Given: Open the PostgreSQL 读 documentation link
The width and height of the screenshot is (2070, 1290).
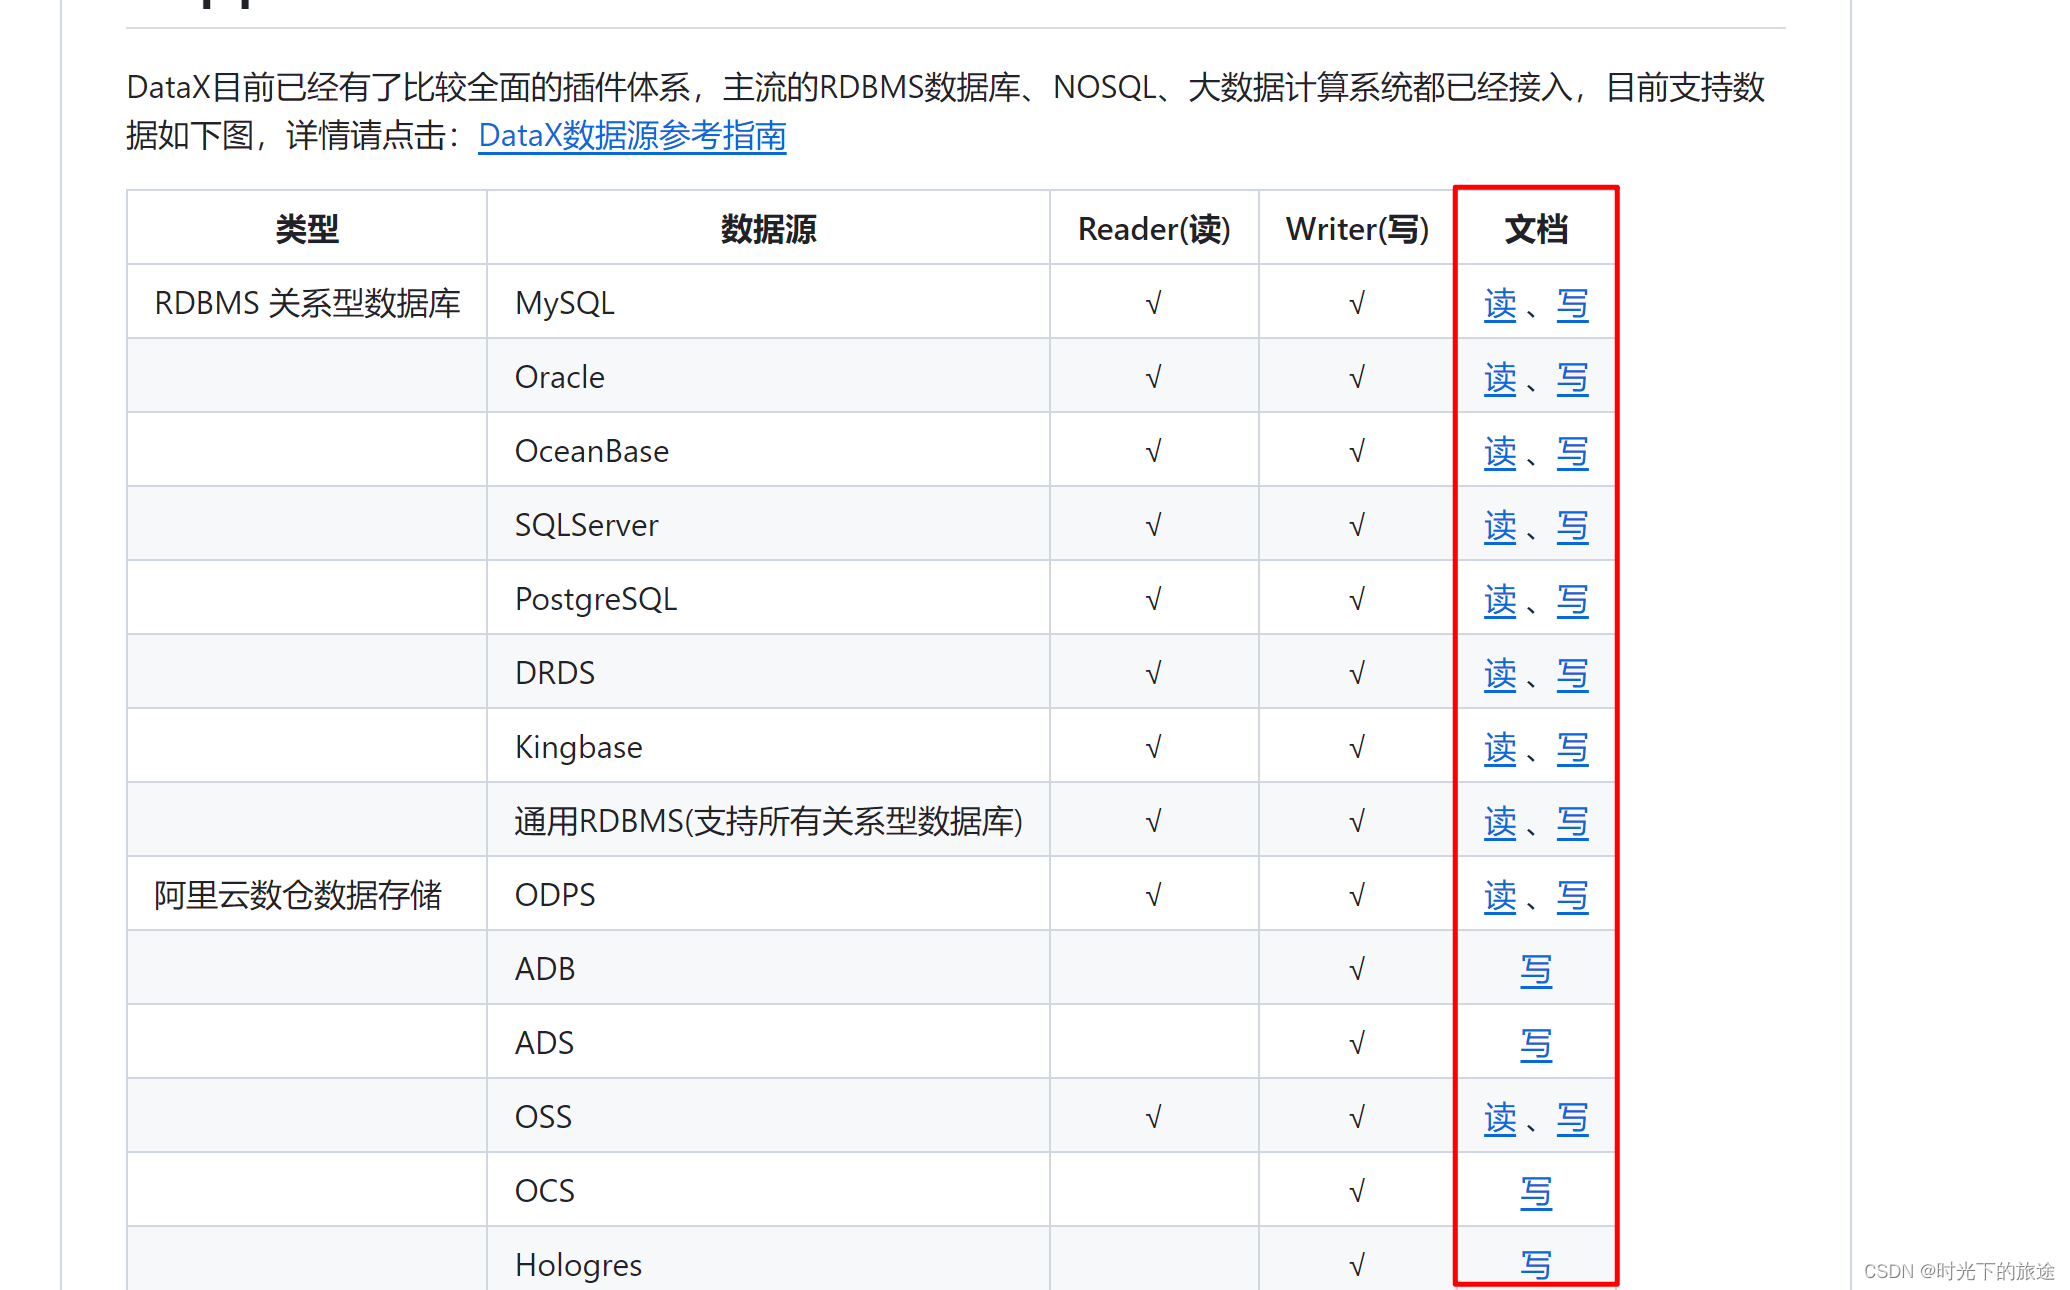Looking at the screenshot, I should coord(1500,600).
